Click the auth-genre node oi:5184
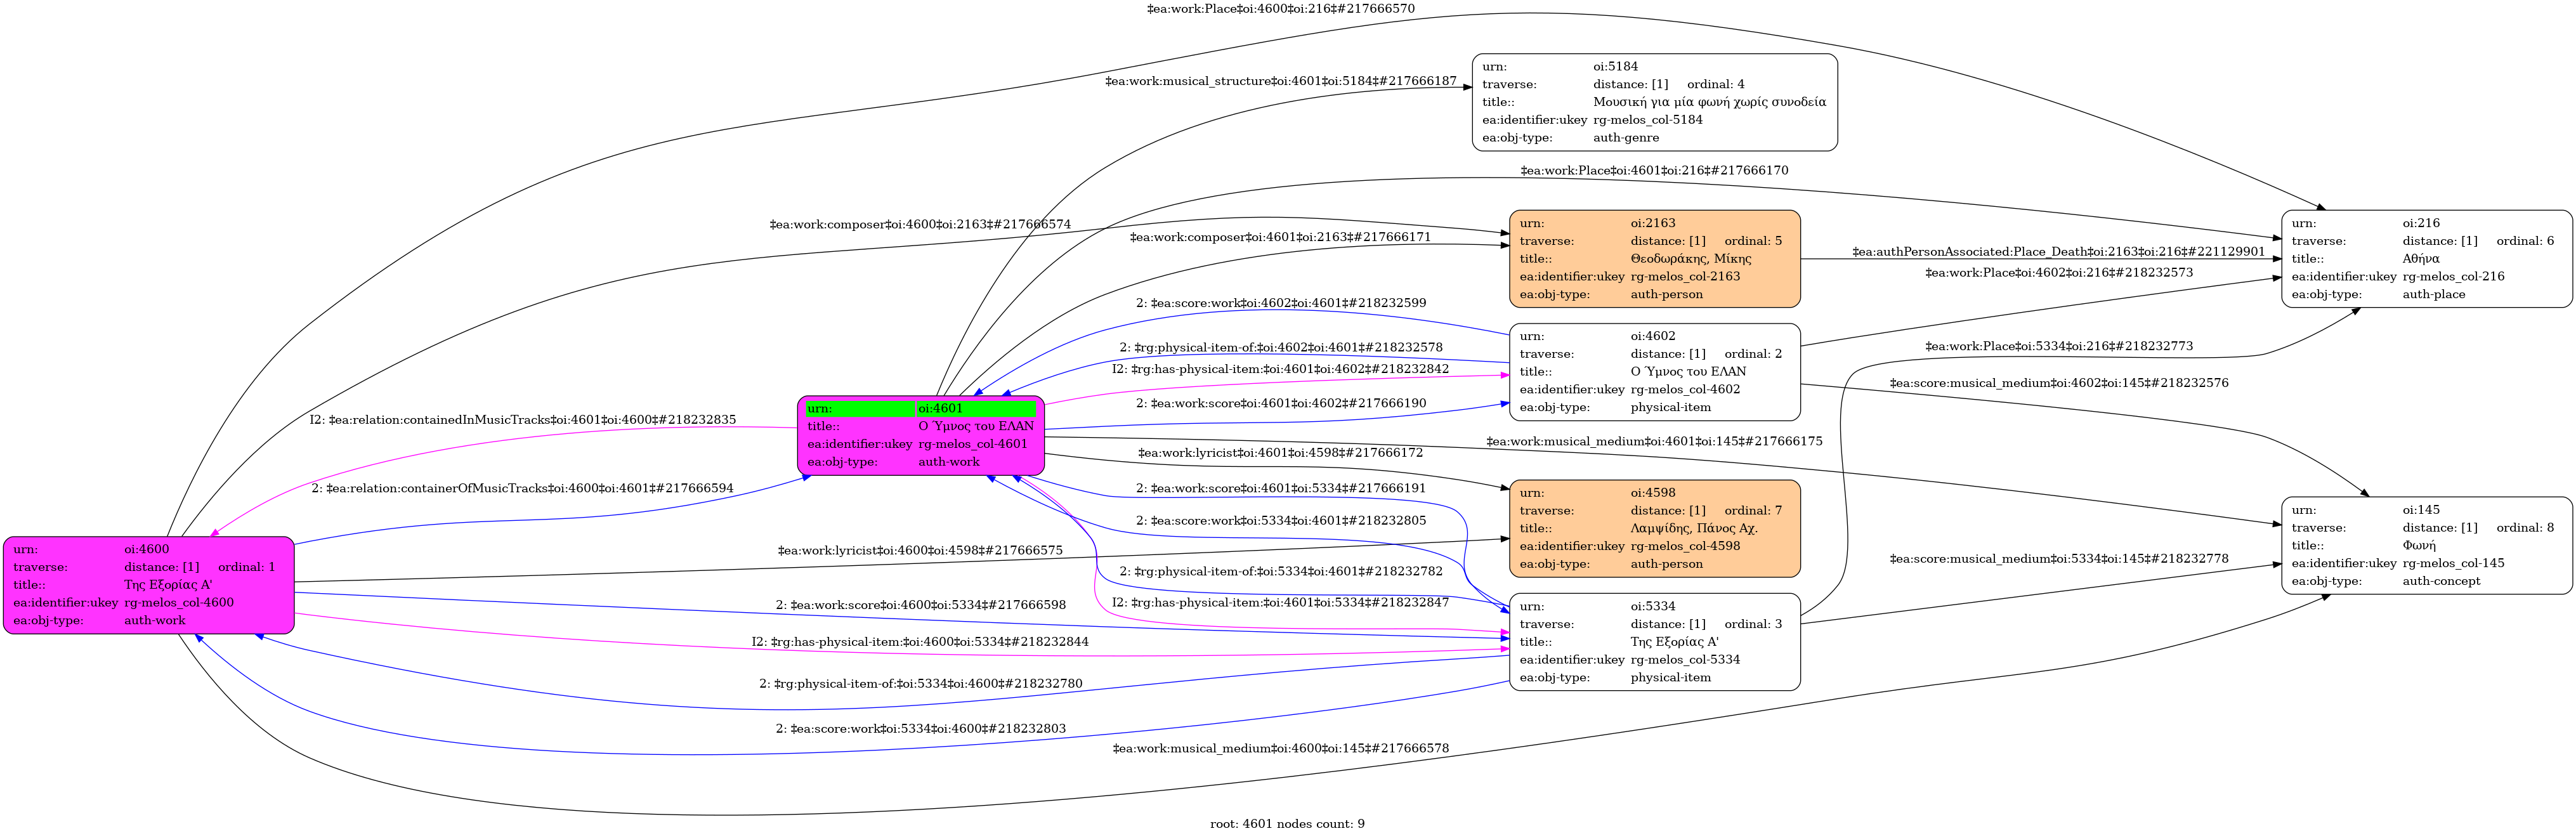 1654,103
